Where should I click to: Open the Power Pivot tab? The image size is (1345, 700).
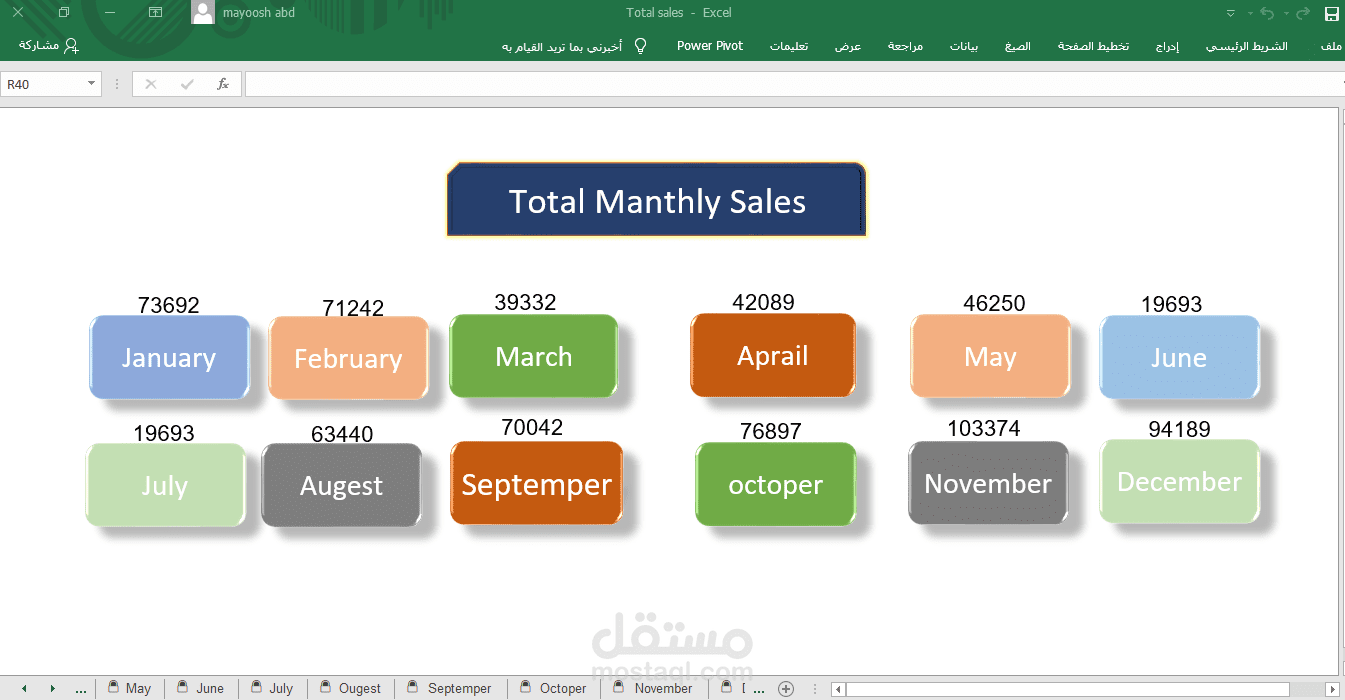[x=710, y=46]
